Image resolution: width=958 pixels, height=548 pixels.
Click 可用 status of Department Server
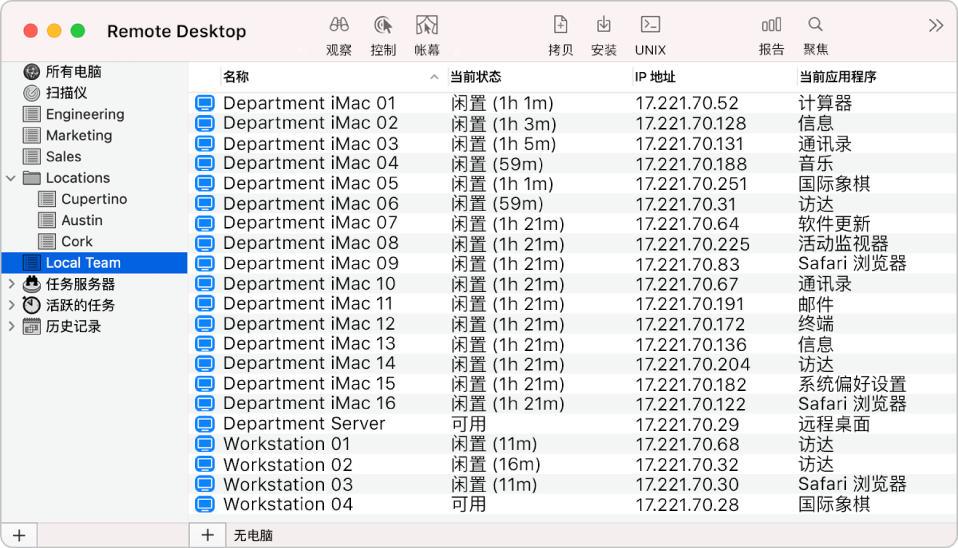click(x=469, y=424)
